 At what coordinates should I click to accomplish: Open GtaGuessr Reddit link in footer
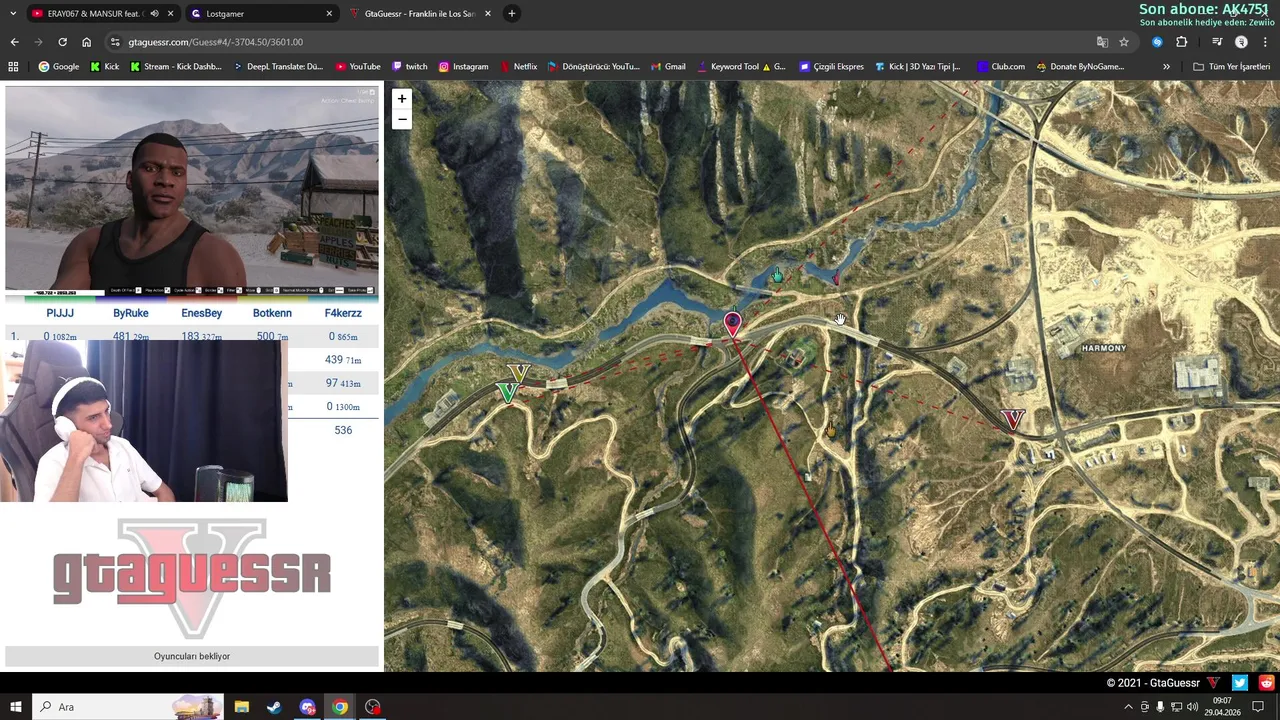pos(1267,683)
